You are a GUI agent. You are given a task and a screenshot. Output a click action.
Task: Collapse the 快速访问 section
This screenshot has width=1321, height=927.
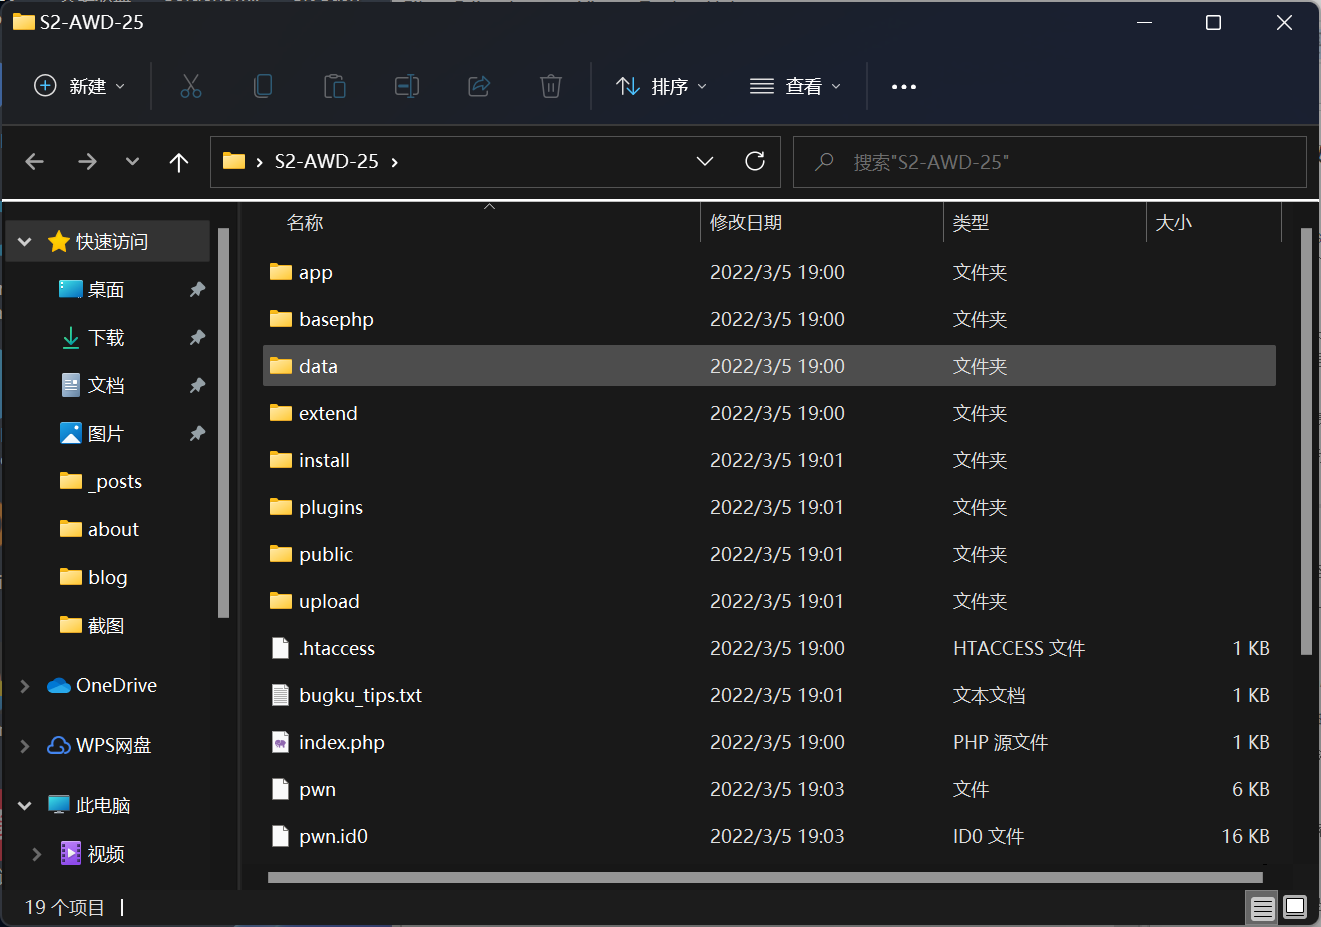point(25,242)
